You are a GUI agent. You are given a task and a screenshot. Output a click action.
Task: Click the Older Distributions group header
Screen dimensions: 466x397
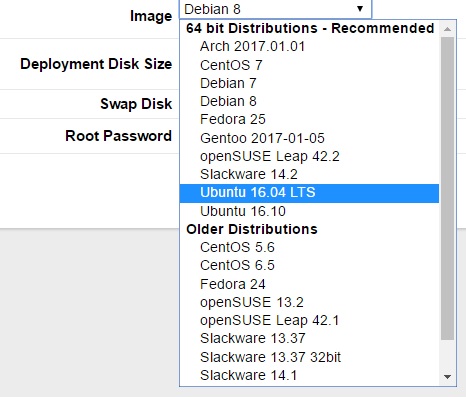[252, 229]
